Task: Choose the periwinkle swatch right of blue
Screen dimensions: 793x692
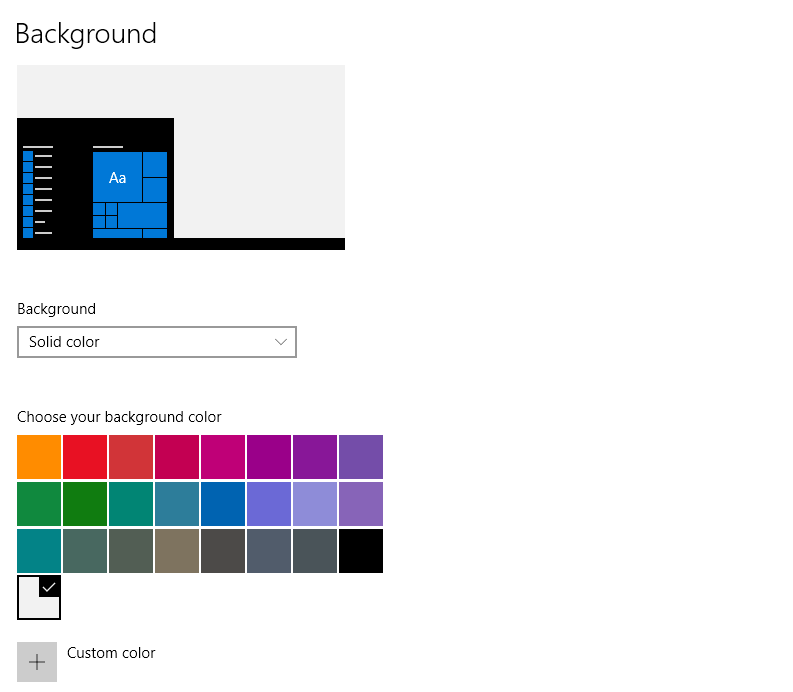Action: 269,504
